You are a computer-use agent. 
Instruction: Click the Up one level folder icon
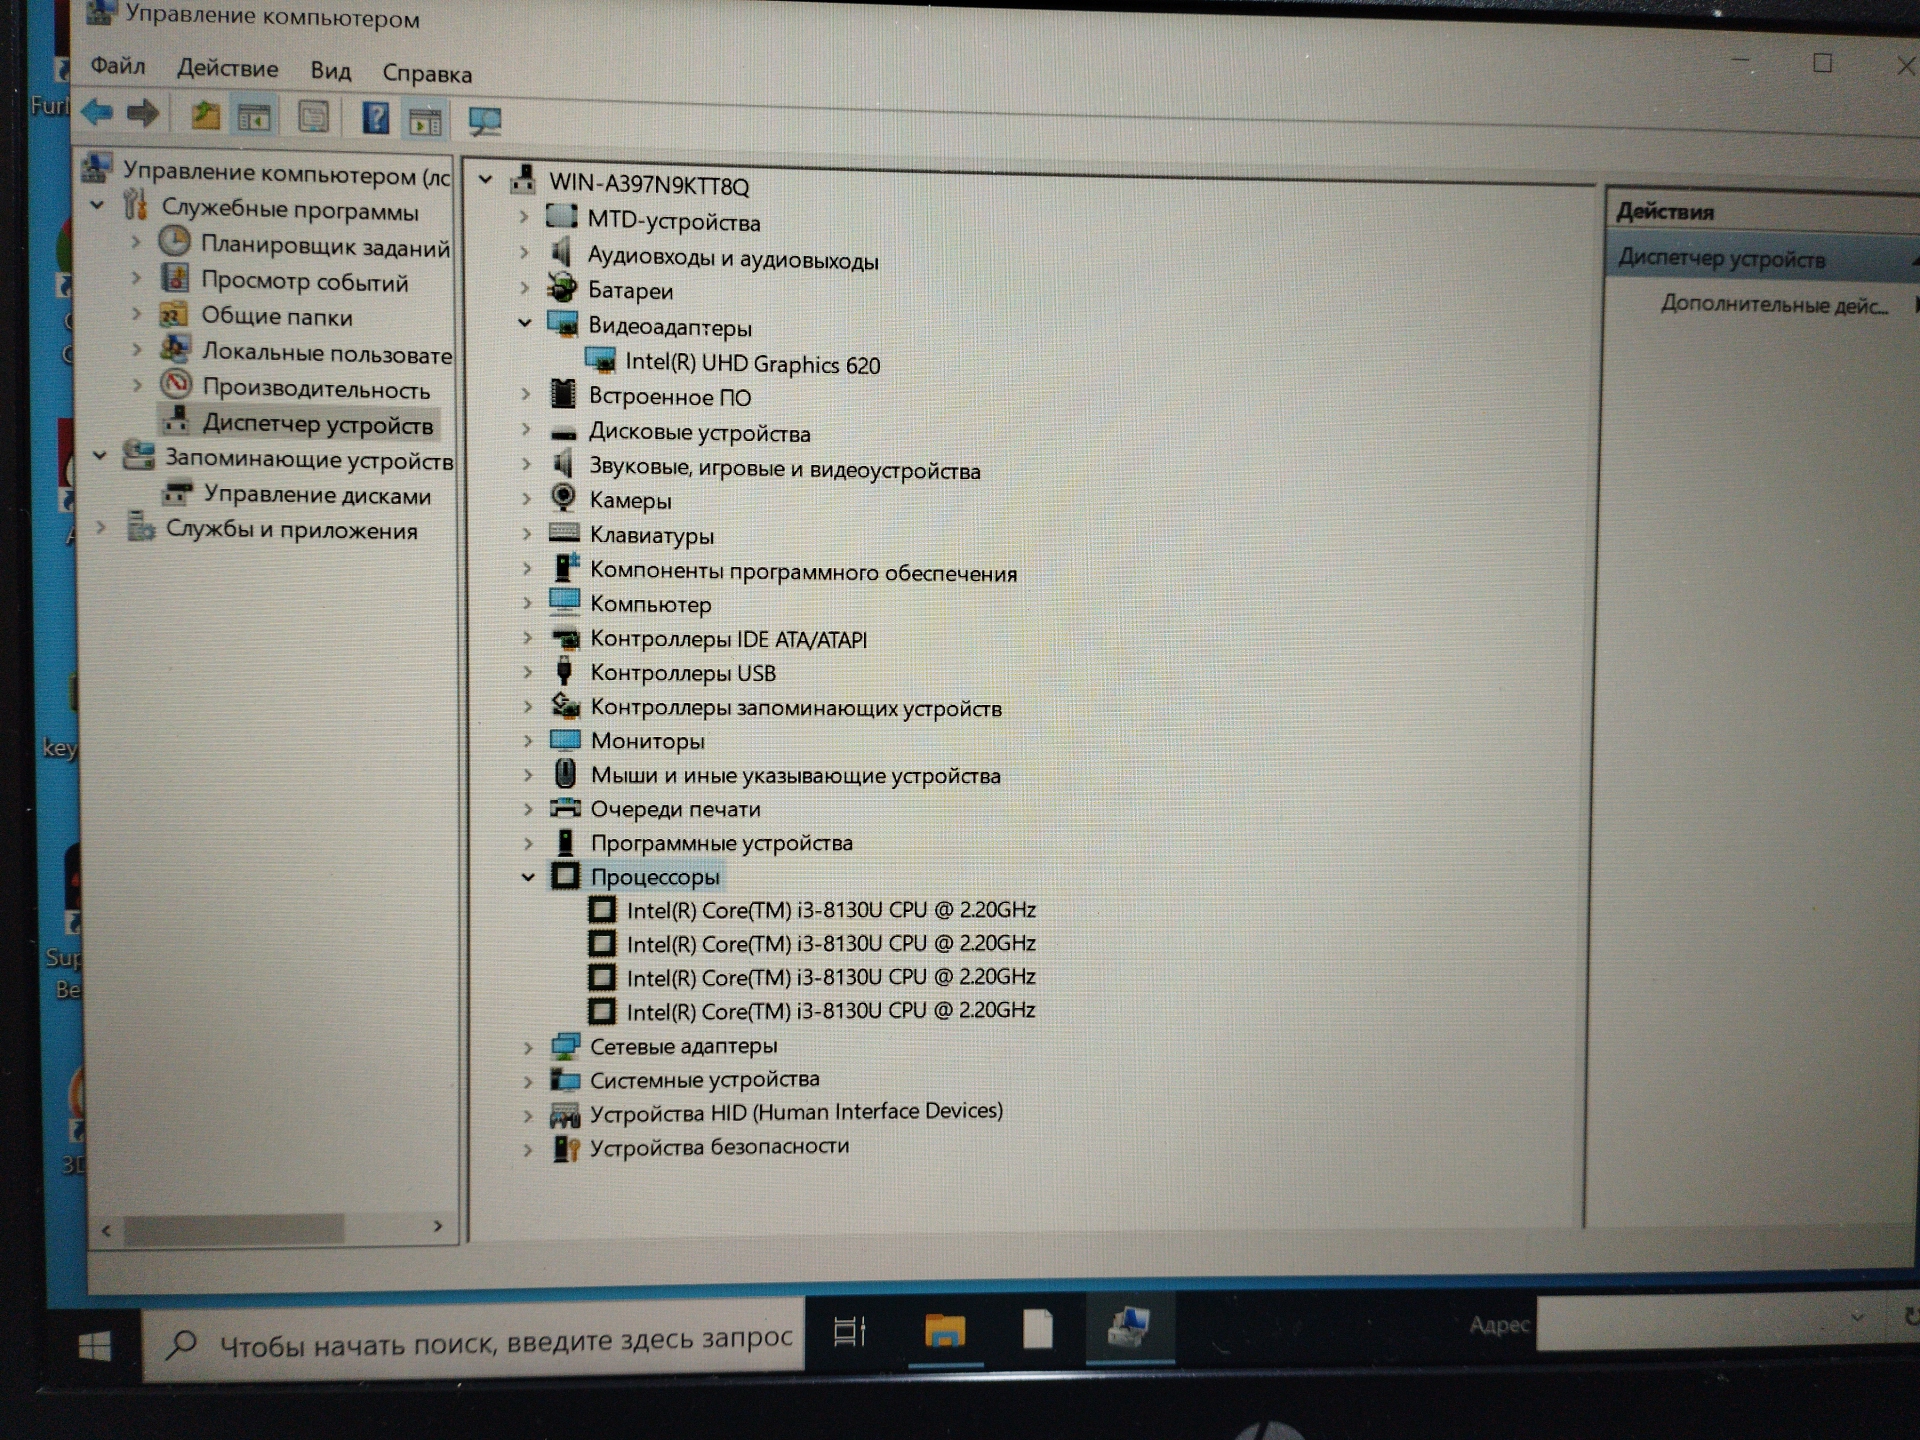point(205,115)
